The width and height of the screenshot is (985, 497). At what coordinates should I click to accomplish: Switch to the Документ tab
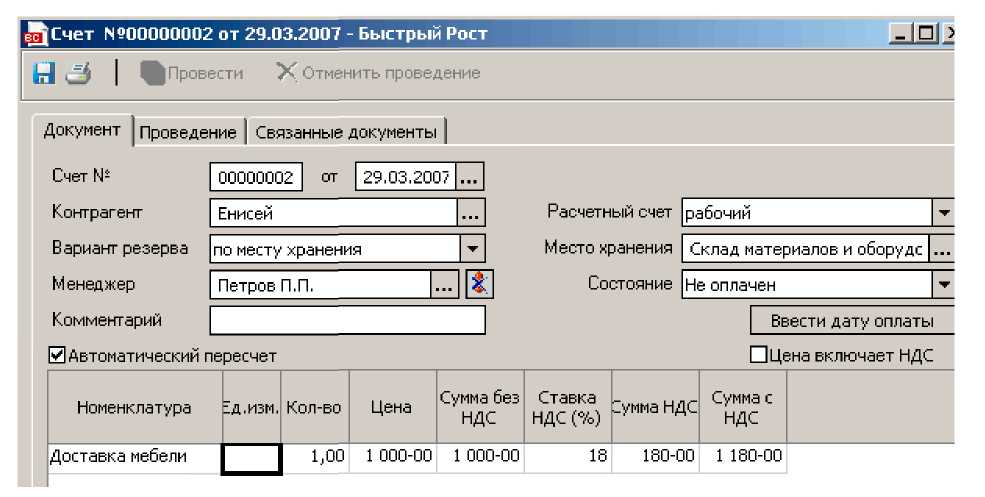(x=82, y=130)
